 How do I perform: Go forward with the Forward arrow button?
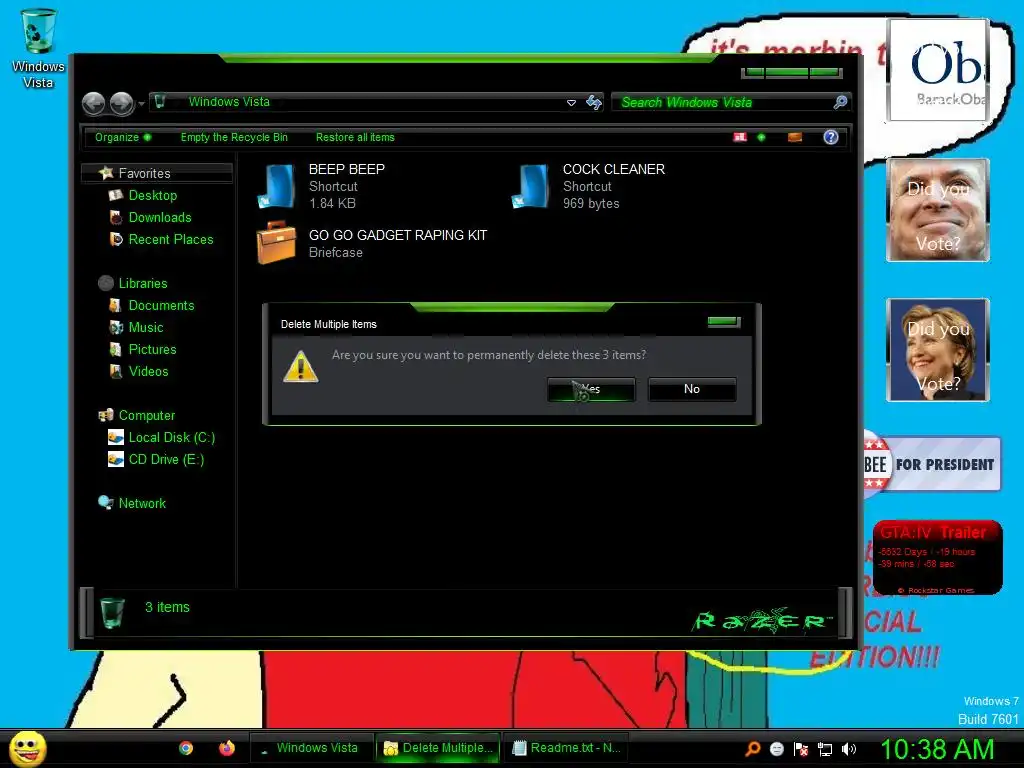coord(121,103)
